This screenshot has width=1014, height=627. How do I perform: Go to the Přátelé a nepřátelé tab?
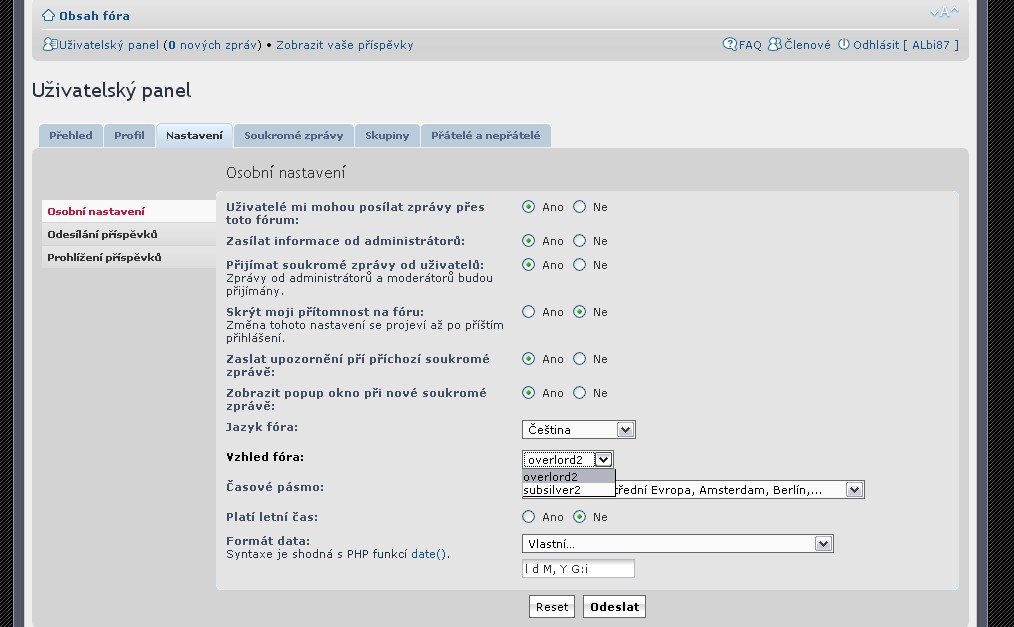click(x=485, y=136)
